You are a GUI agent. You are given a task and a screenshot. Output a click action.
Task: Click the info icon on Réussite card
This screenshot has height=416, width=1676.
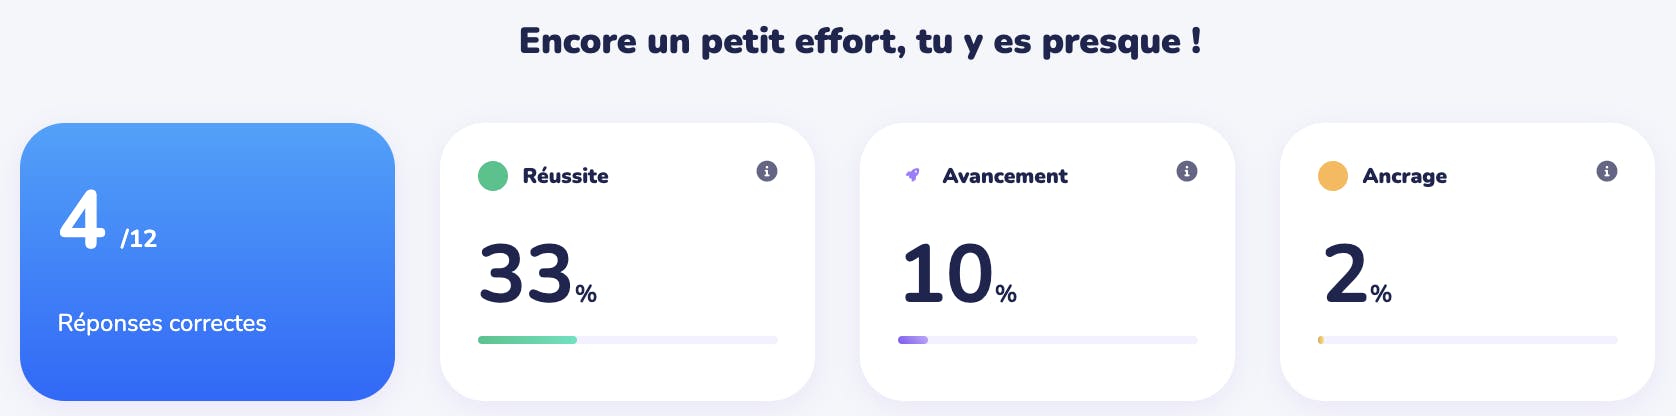click(767, 171)
